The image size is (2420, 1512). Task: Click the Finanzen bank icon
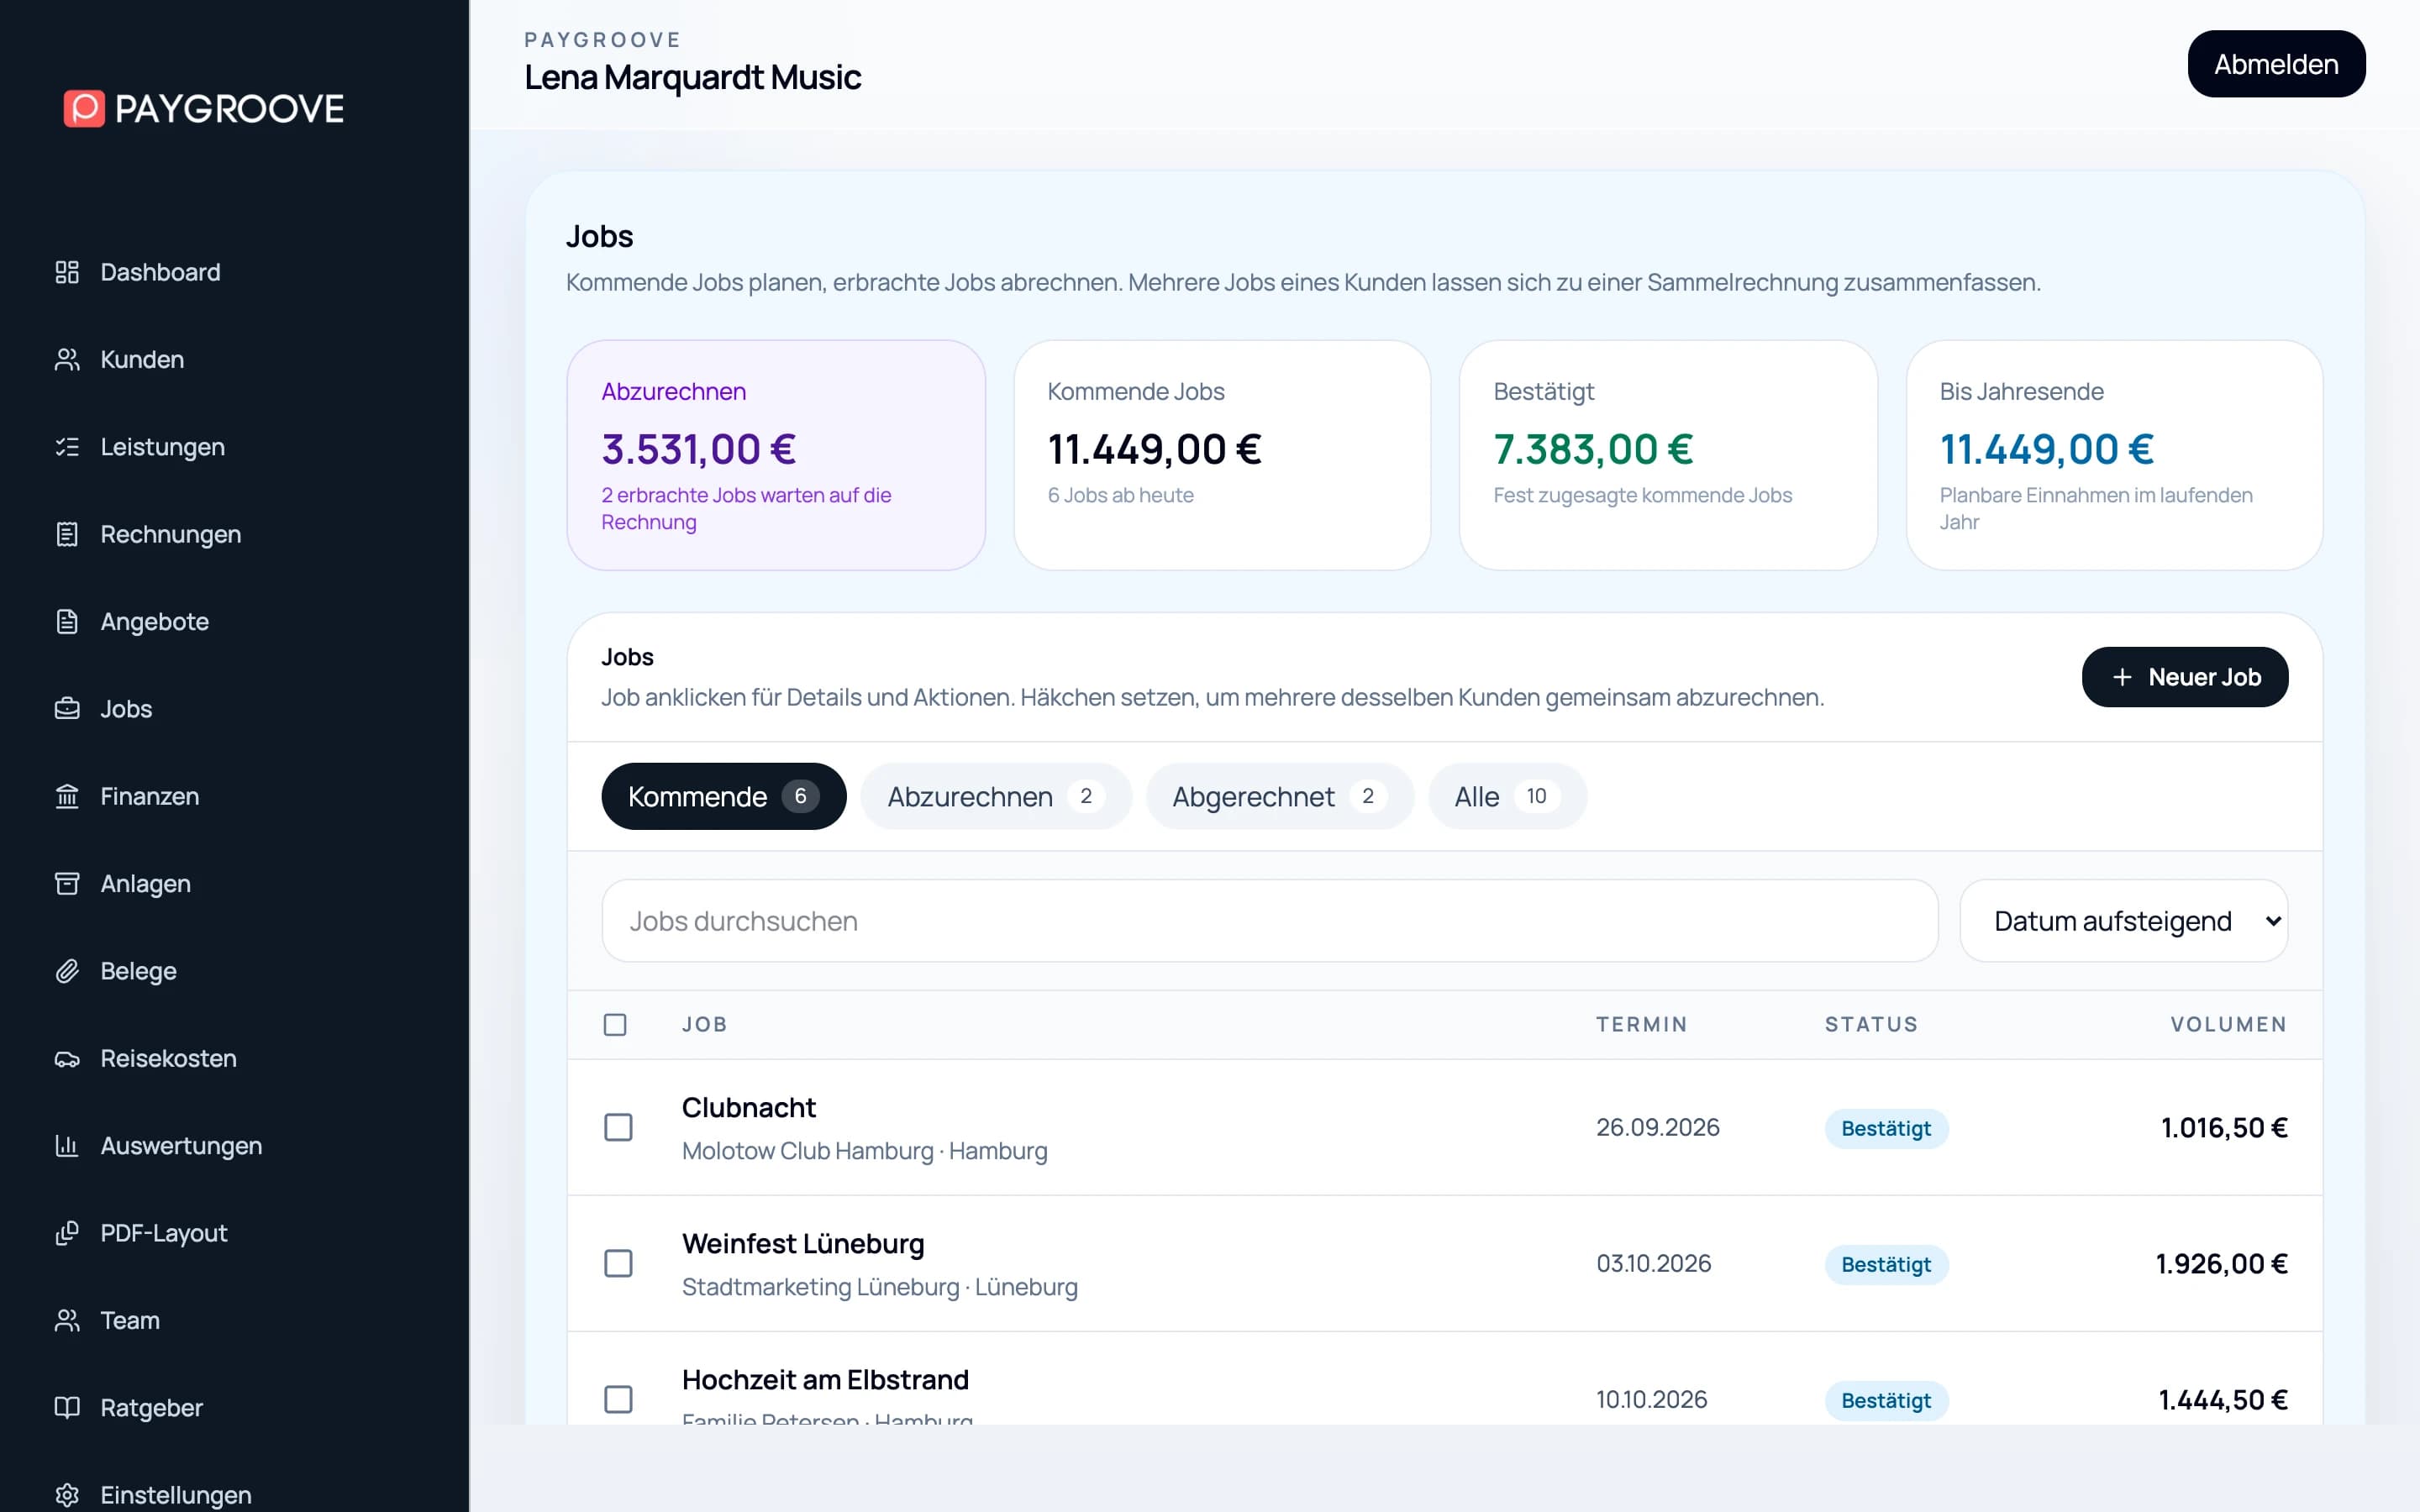pos(67,796)
